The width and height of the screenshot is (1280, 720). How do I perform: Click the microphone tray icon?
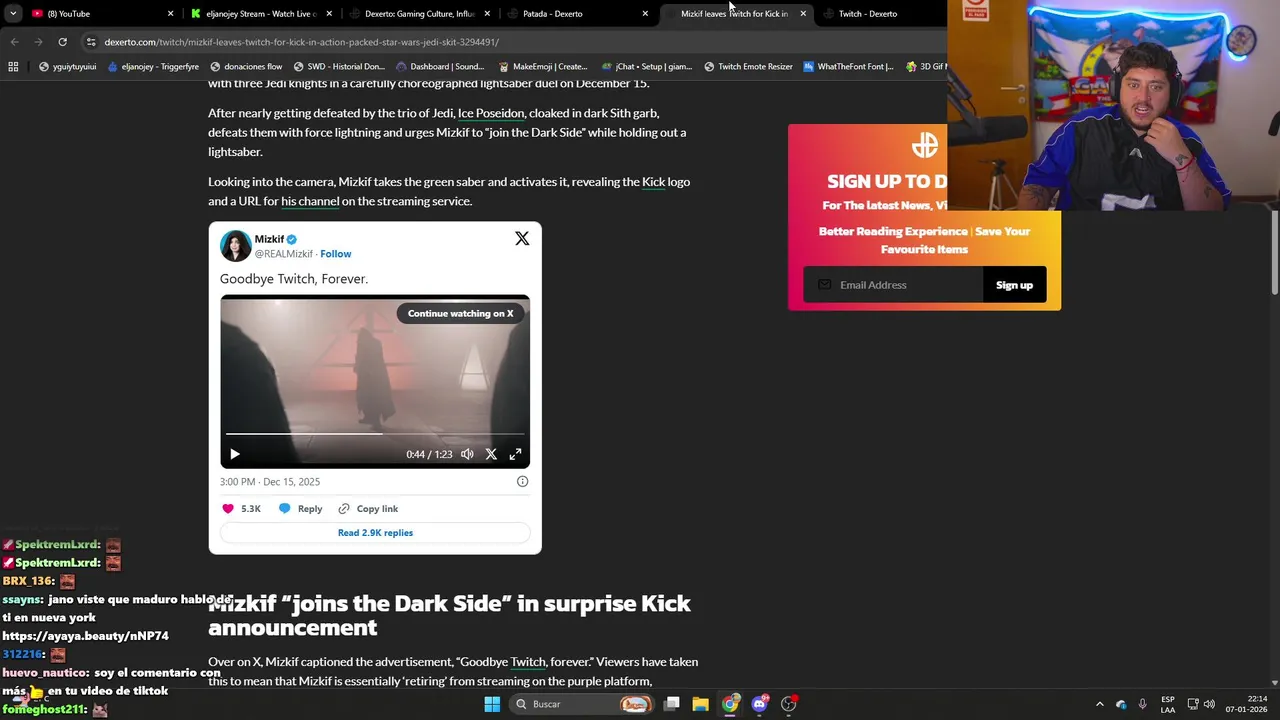point(1142,704)
